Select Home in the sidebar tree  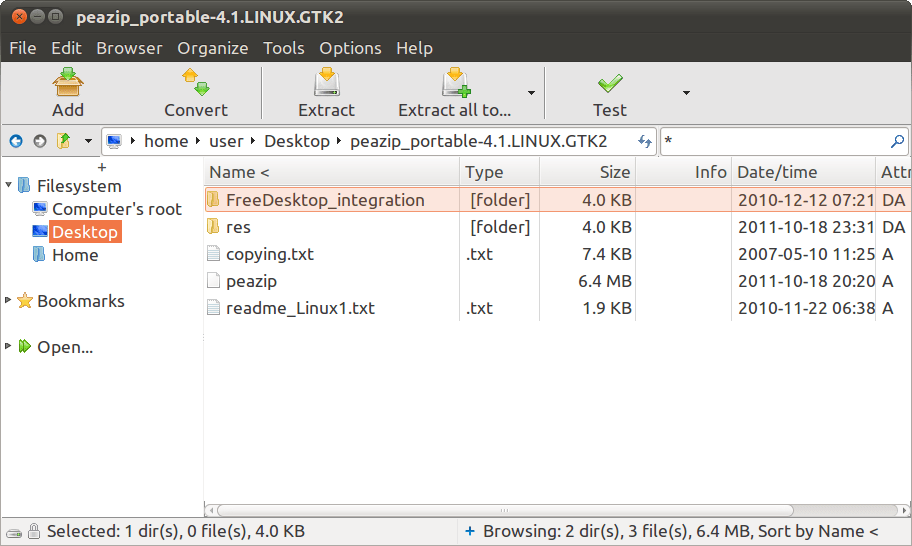[x=75, y=255]
